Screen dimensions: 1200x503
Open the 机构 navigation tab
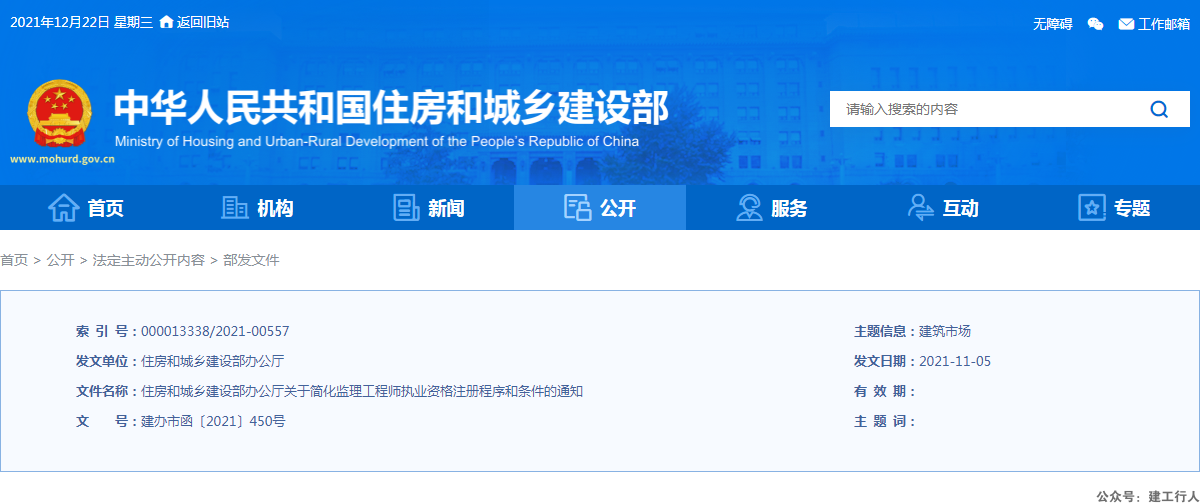coord(257,208)
